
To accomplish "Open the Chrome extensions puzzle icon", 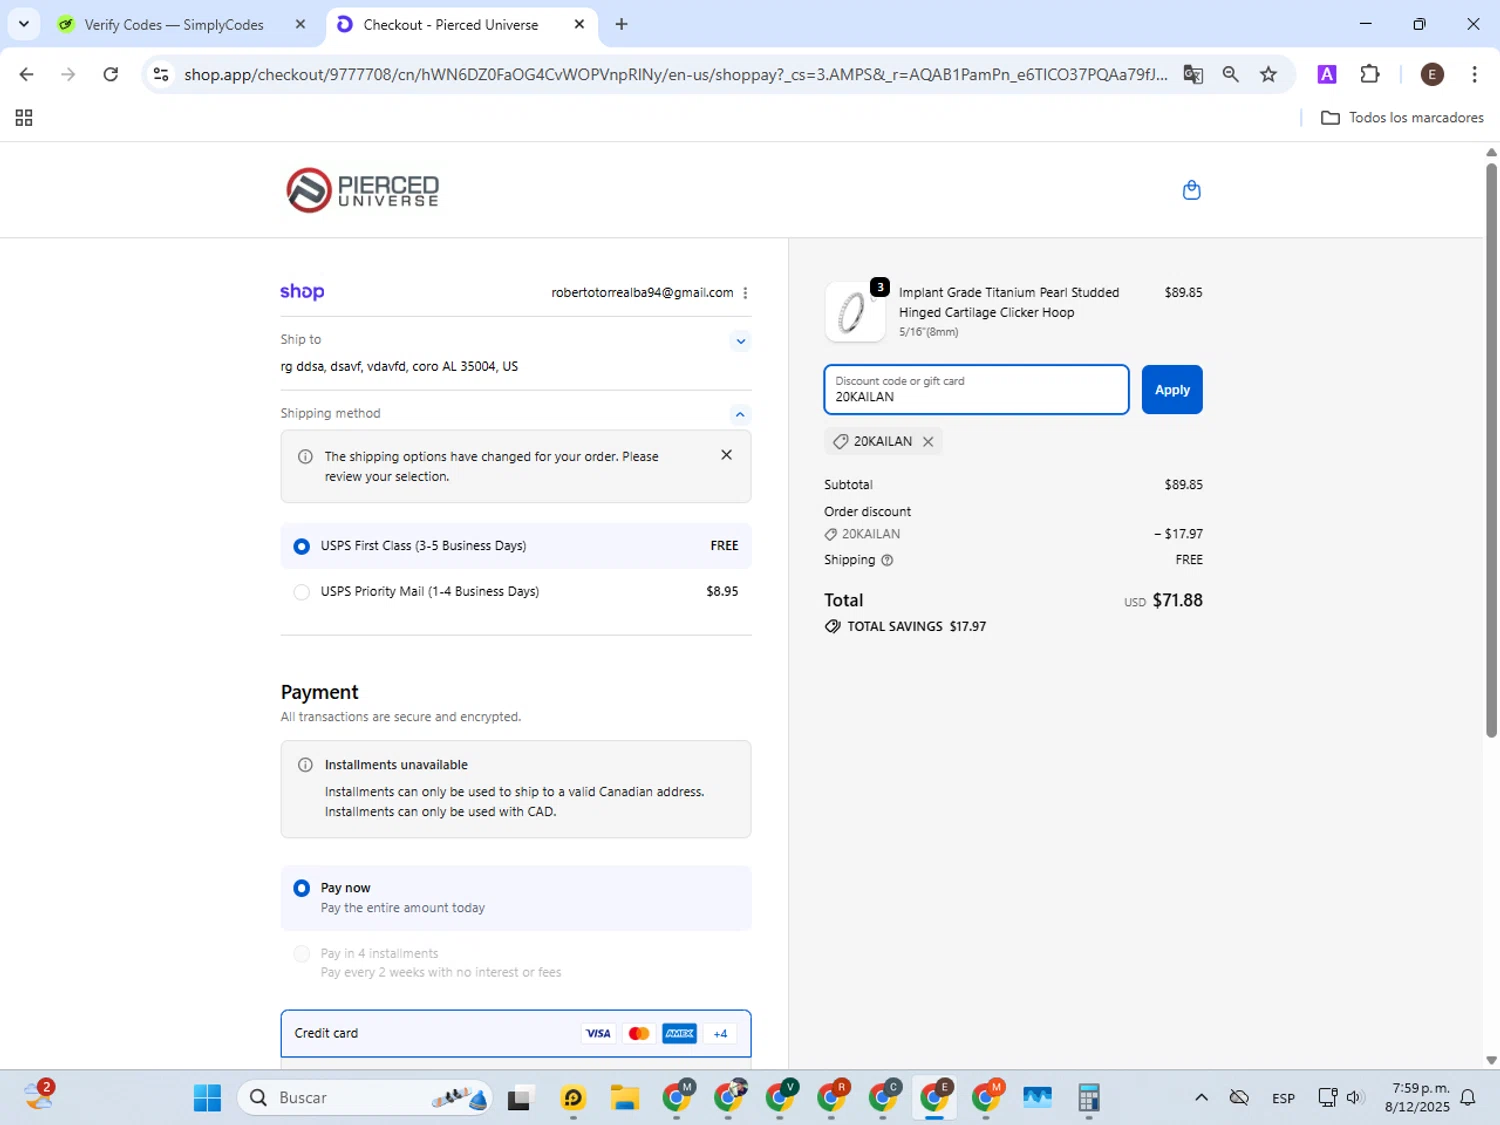I will (1369, 74).
